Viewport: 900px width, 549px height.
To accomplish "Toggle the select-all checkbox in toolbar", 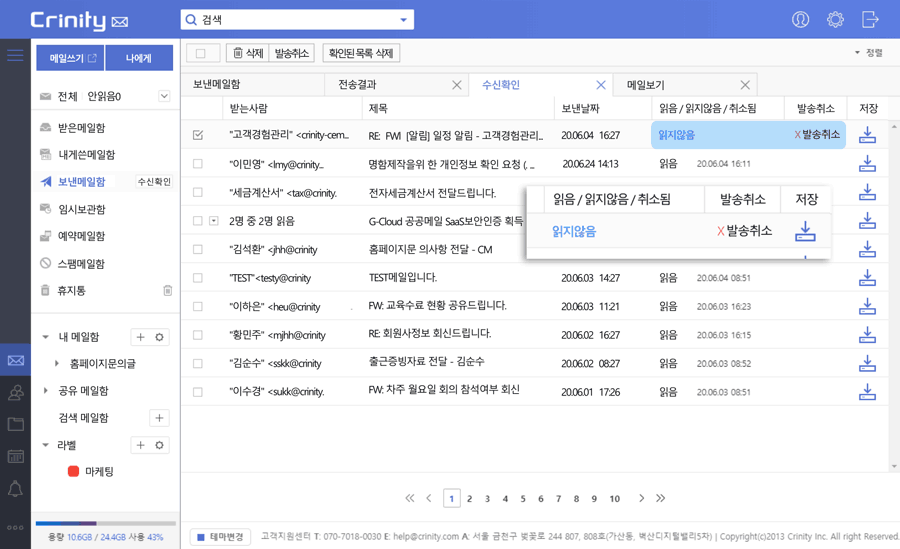I will click(200, 53).
